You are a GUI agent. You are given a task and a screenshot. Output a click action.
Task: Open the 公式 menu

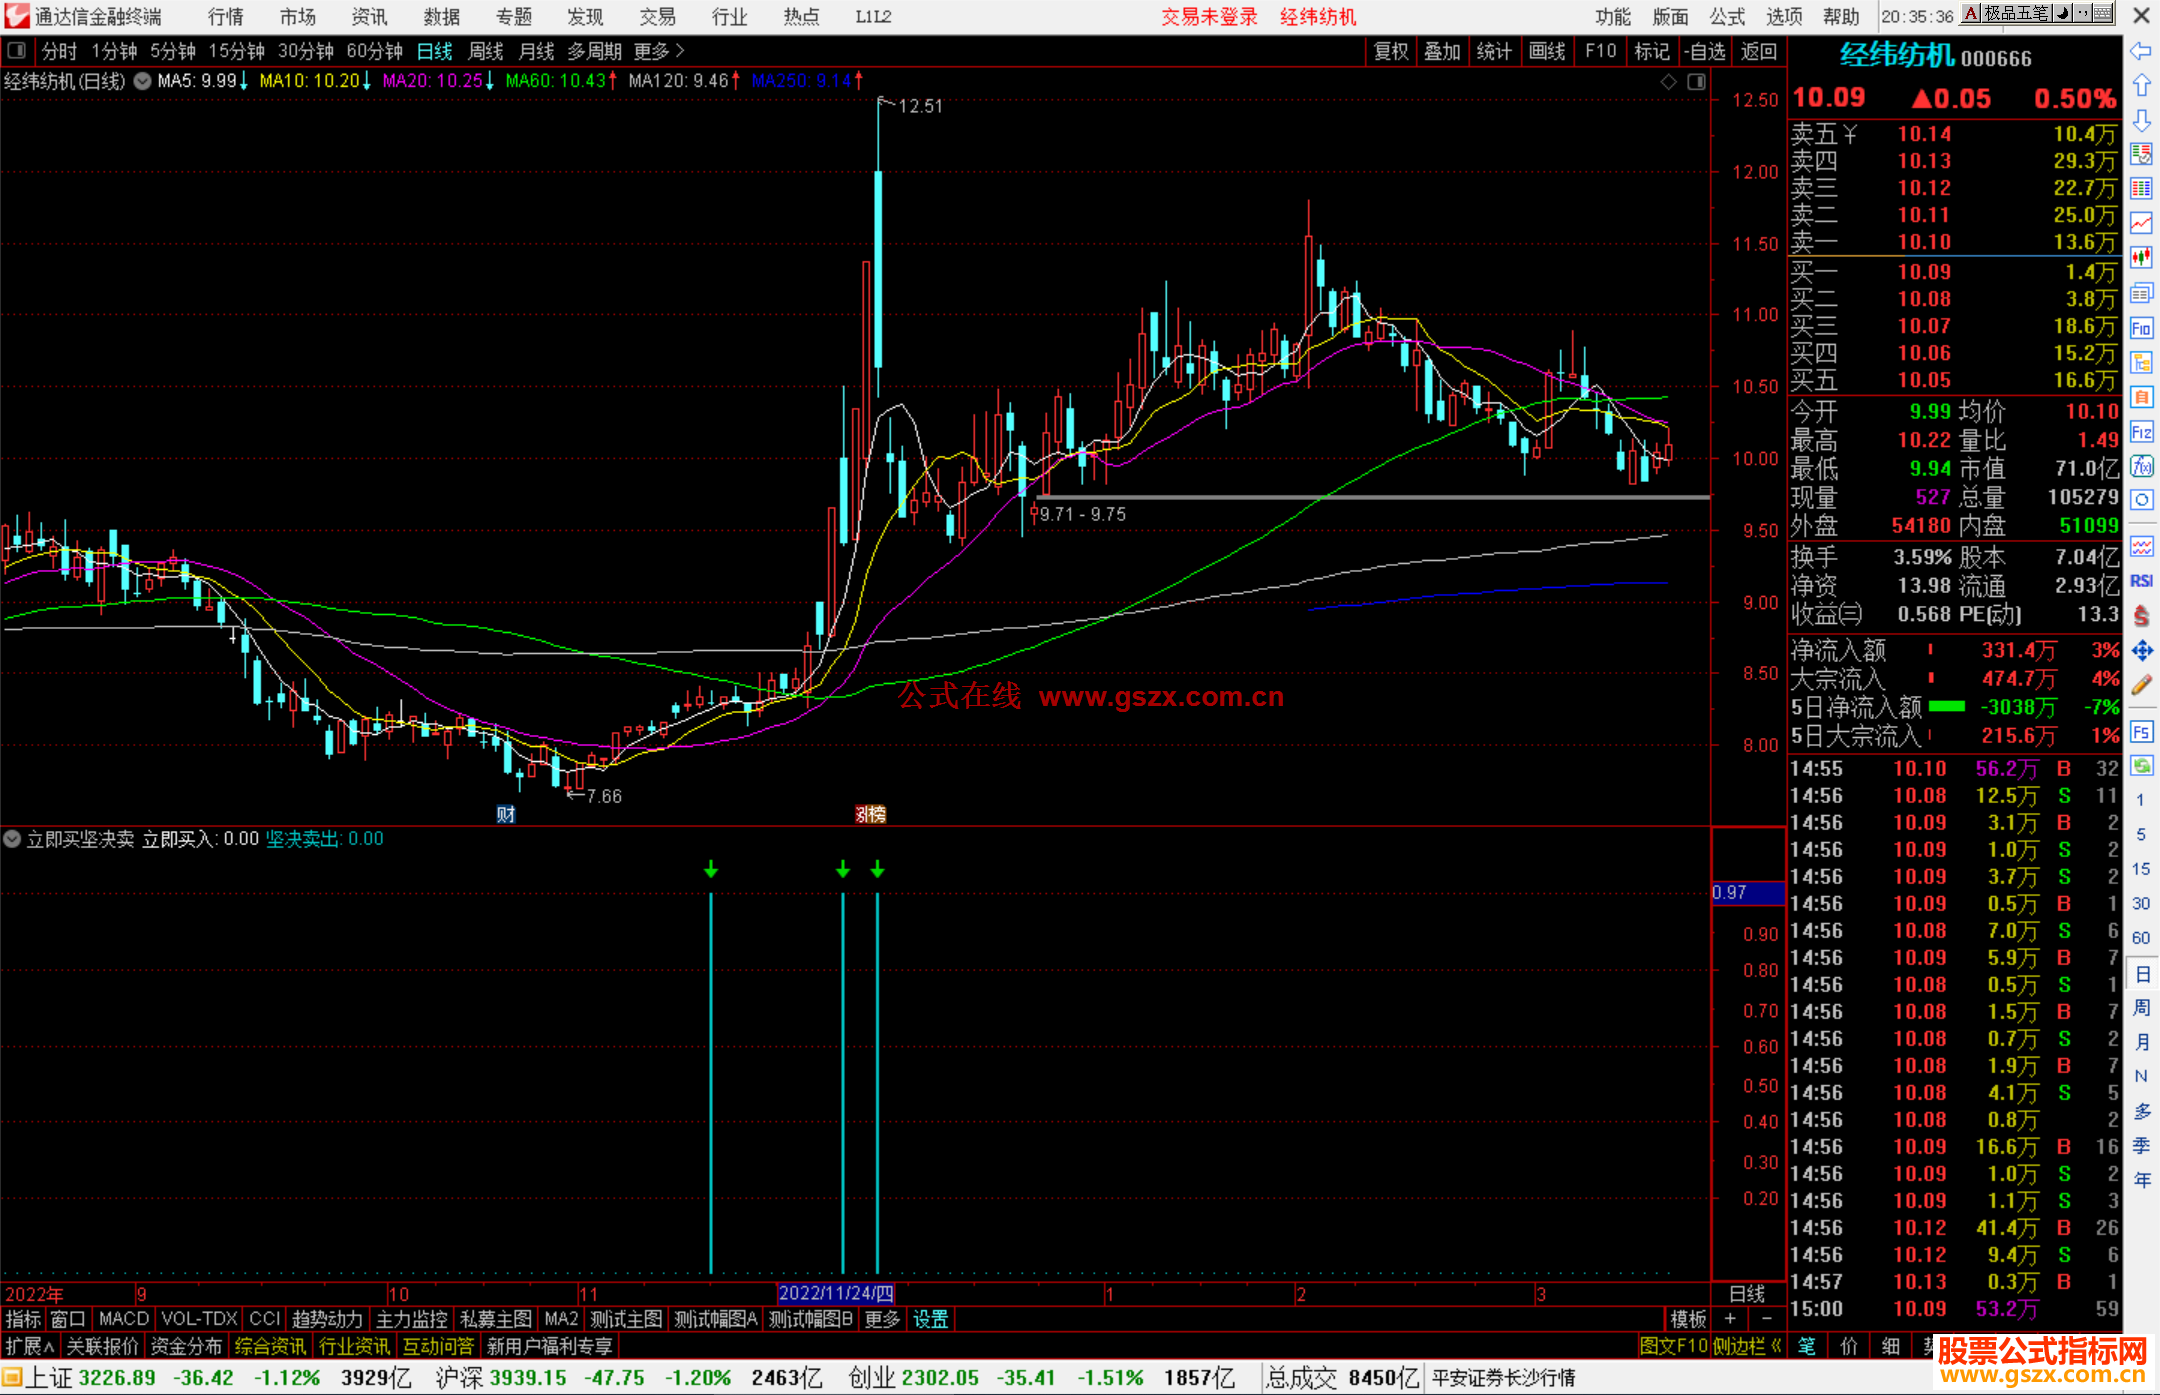pyautogui.click(x=1727, y=17)
